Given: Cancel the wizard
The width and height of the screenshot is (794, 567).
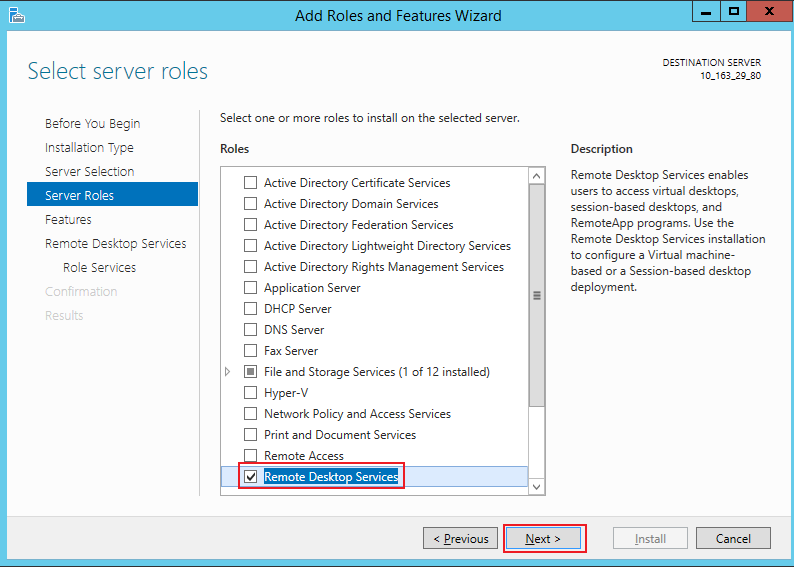Looking at the screenshot, I should pyautogui.click(x=733, y=539).
